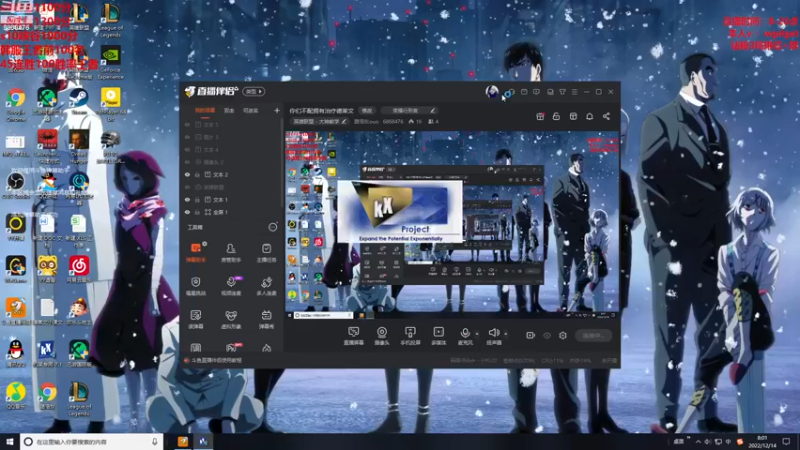Click the taskbar search box
This screenshot has width=800, height=450.
click(92, 441)
